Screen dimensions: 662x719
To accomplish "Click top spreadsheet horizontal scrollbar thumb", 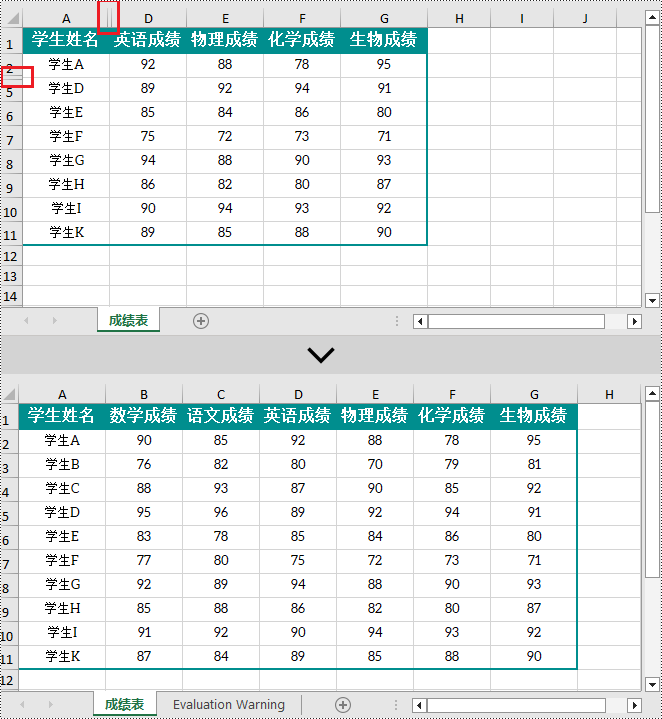I will point(516,321).
